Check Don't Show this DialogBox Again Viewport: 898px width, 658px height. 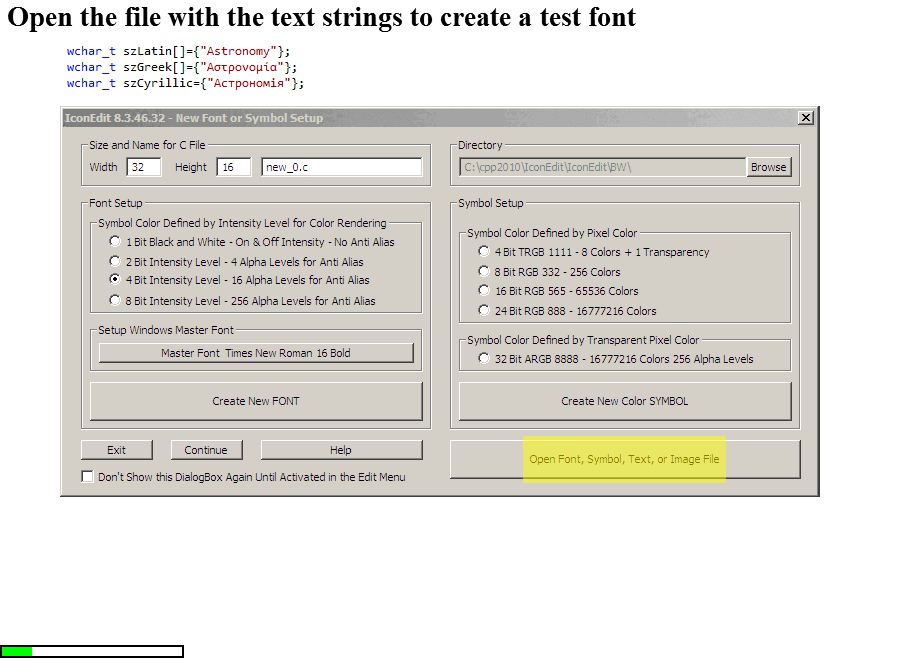(x=87, y=477)
